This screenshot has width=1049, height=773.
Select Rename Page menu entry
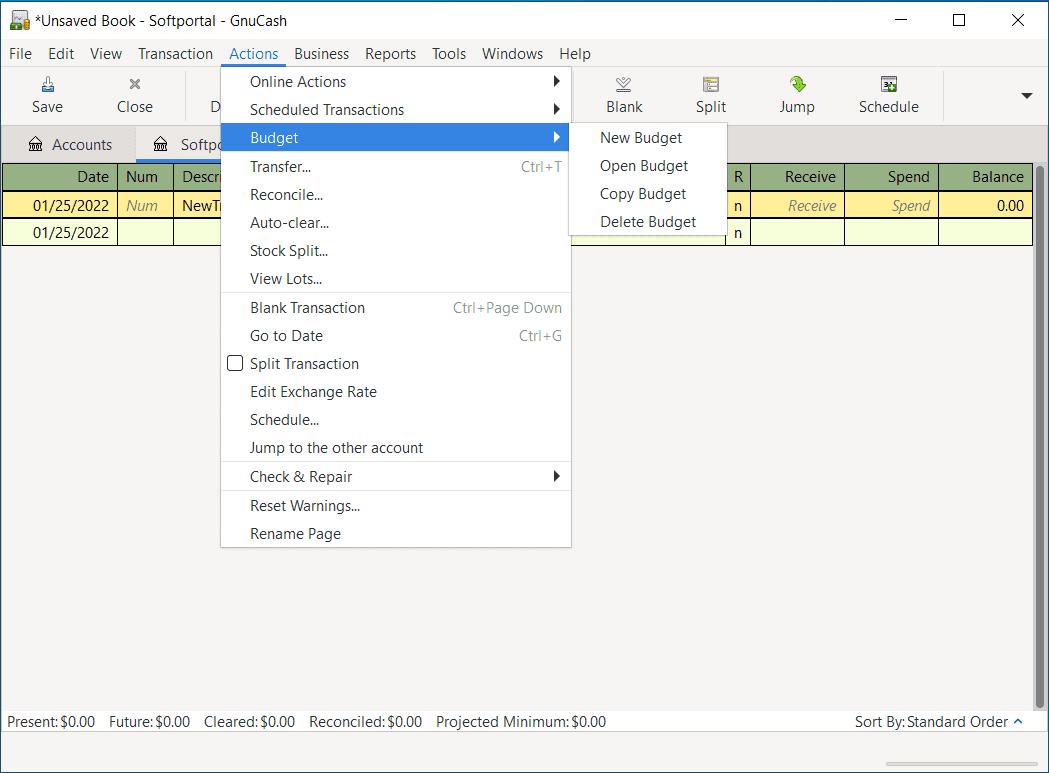point(395,534)
